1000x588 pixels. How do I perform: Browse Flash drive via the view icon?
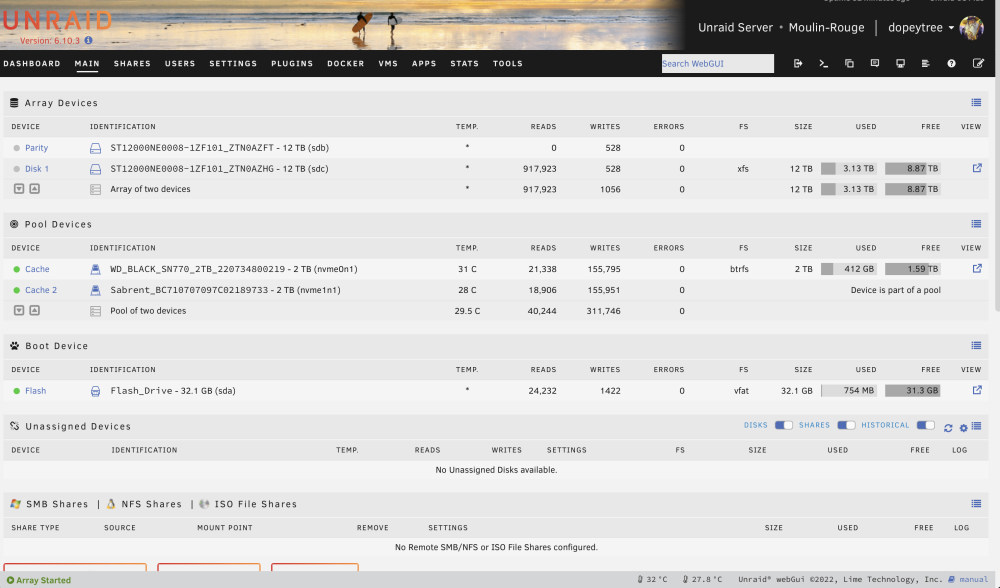[x=976, y=390]
